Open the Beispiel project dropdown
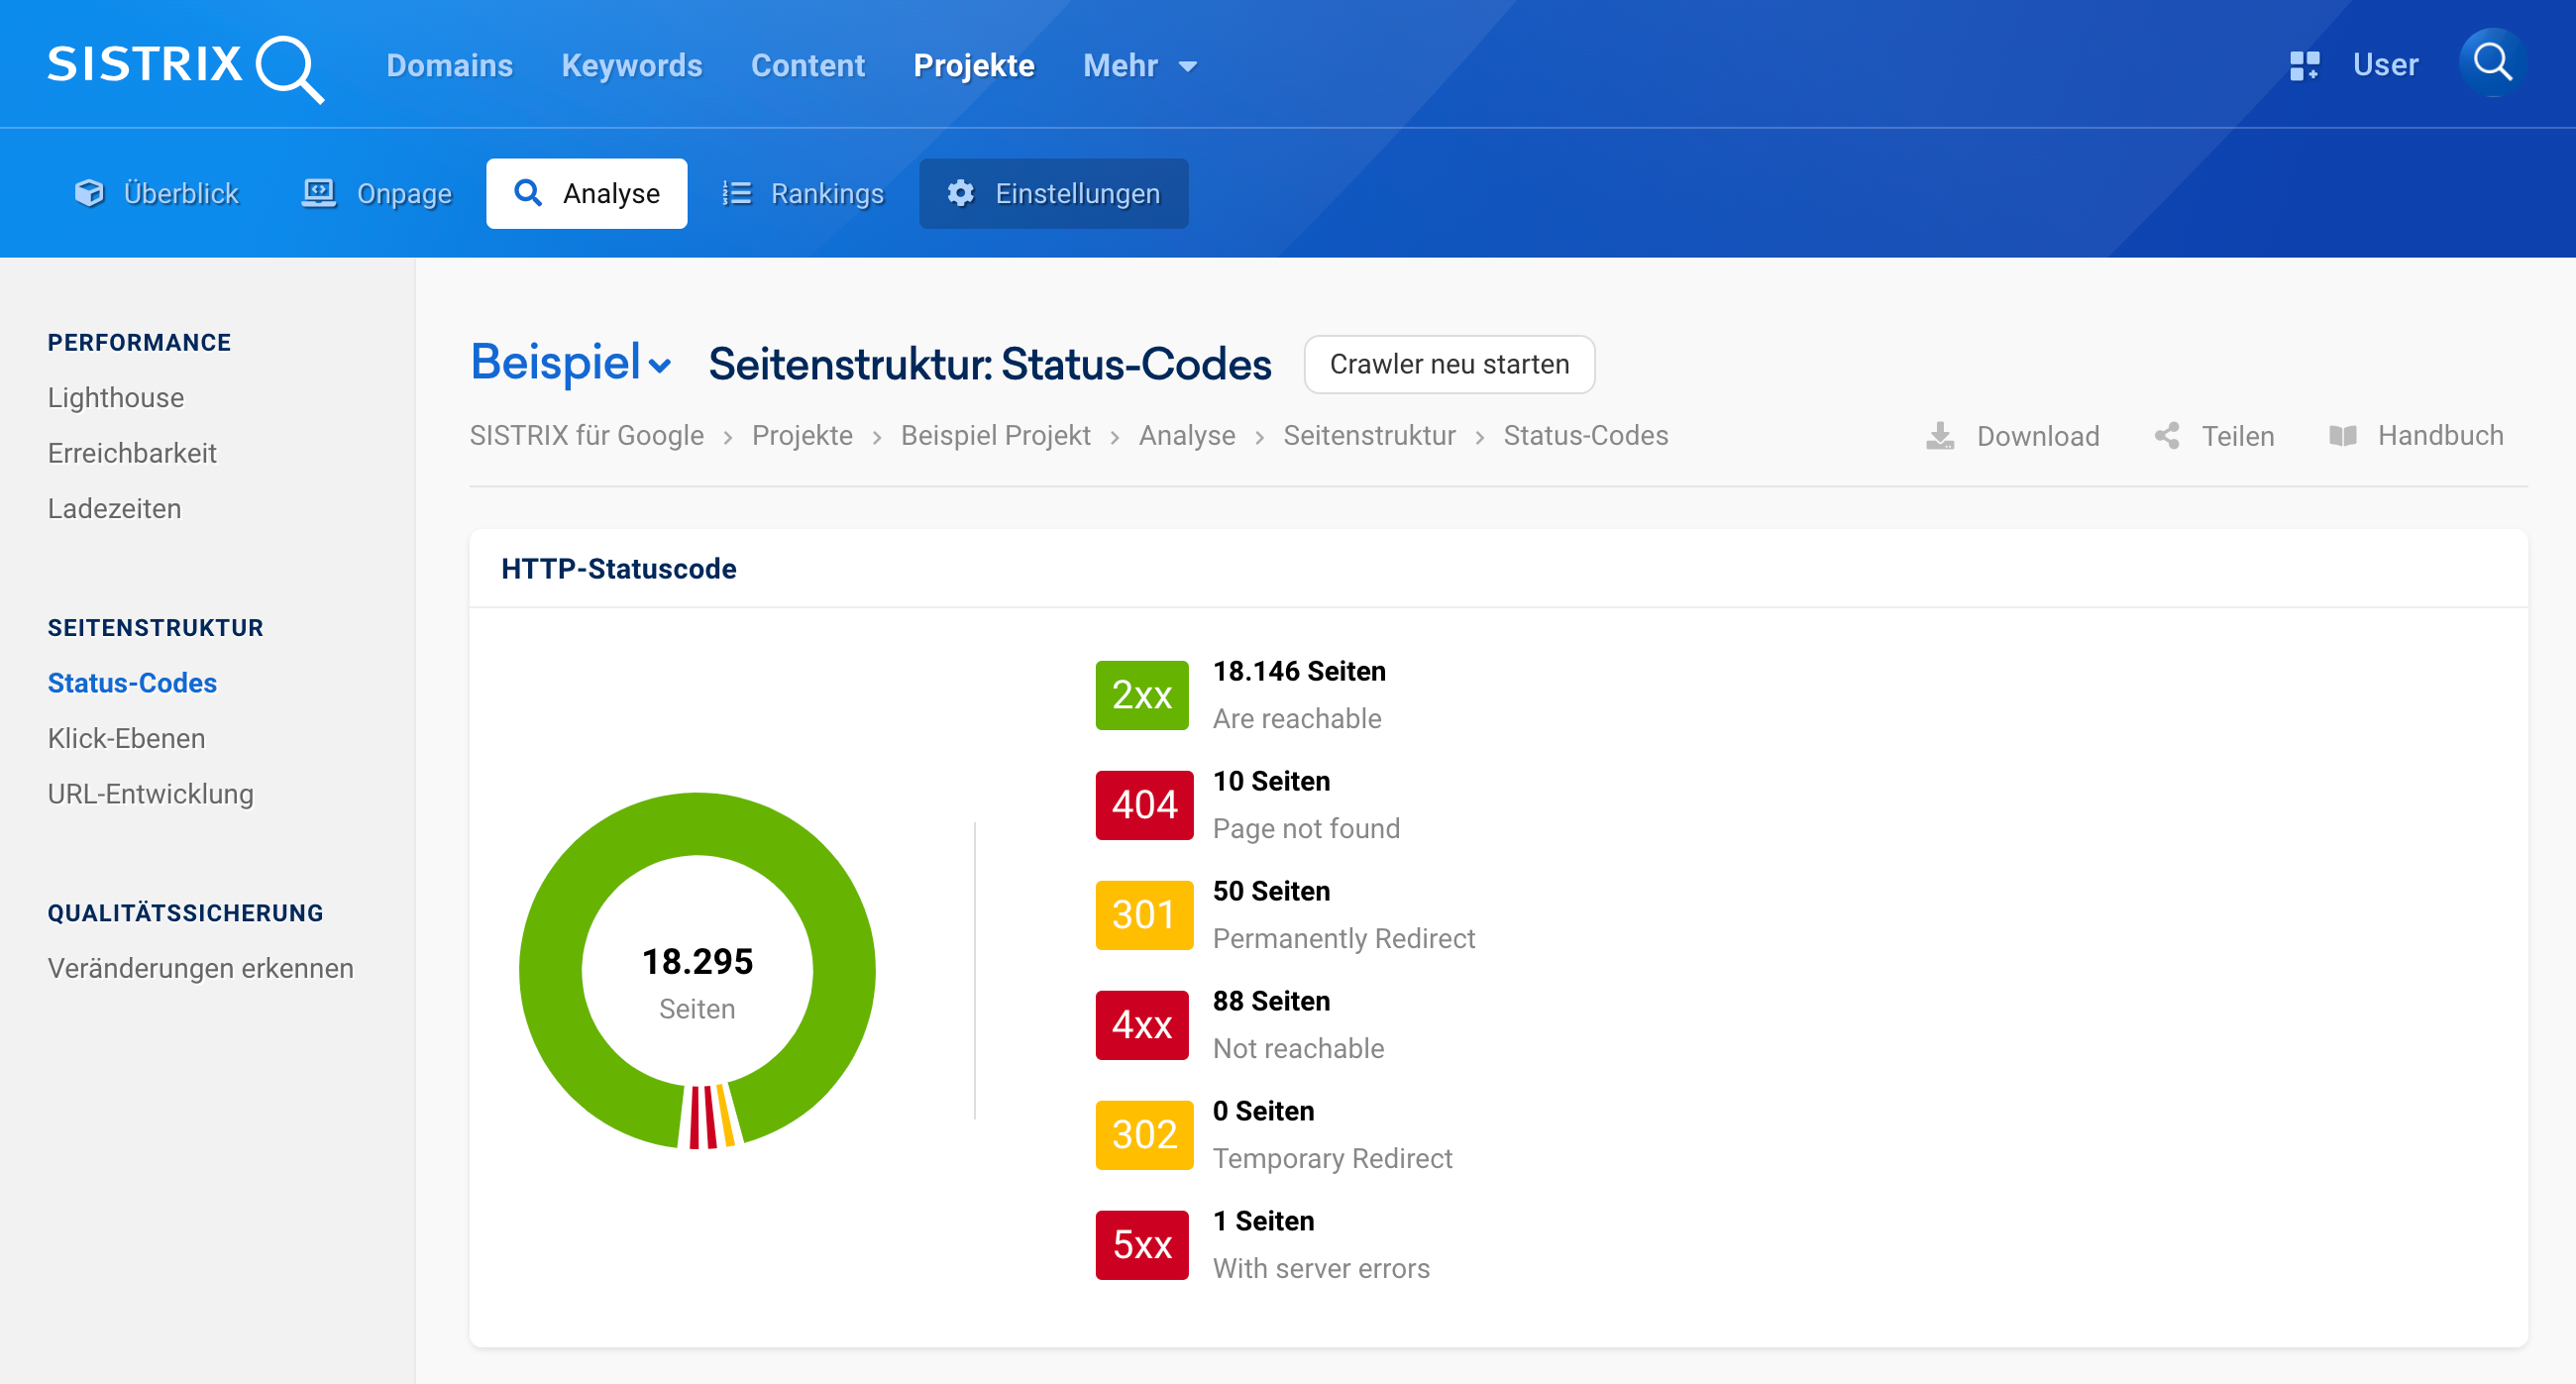This screenshot has height=1384, width=2576. (571, 363)
